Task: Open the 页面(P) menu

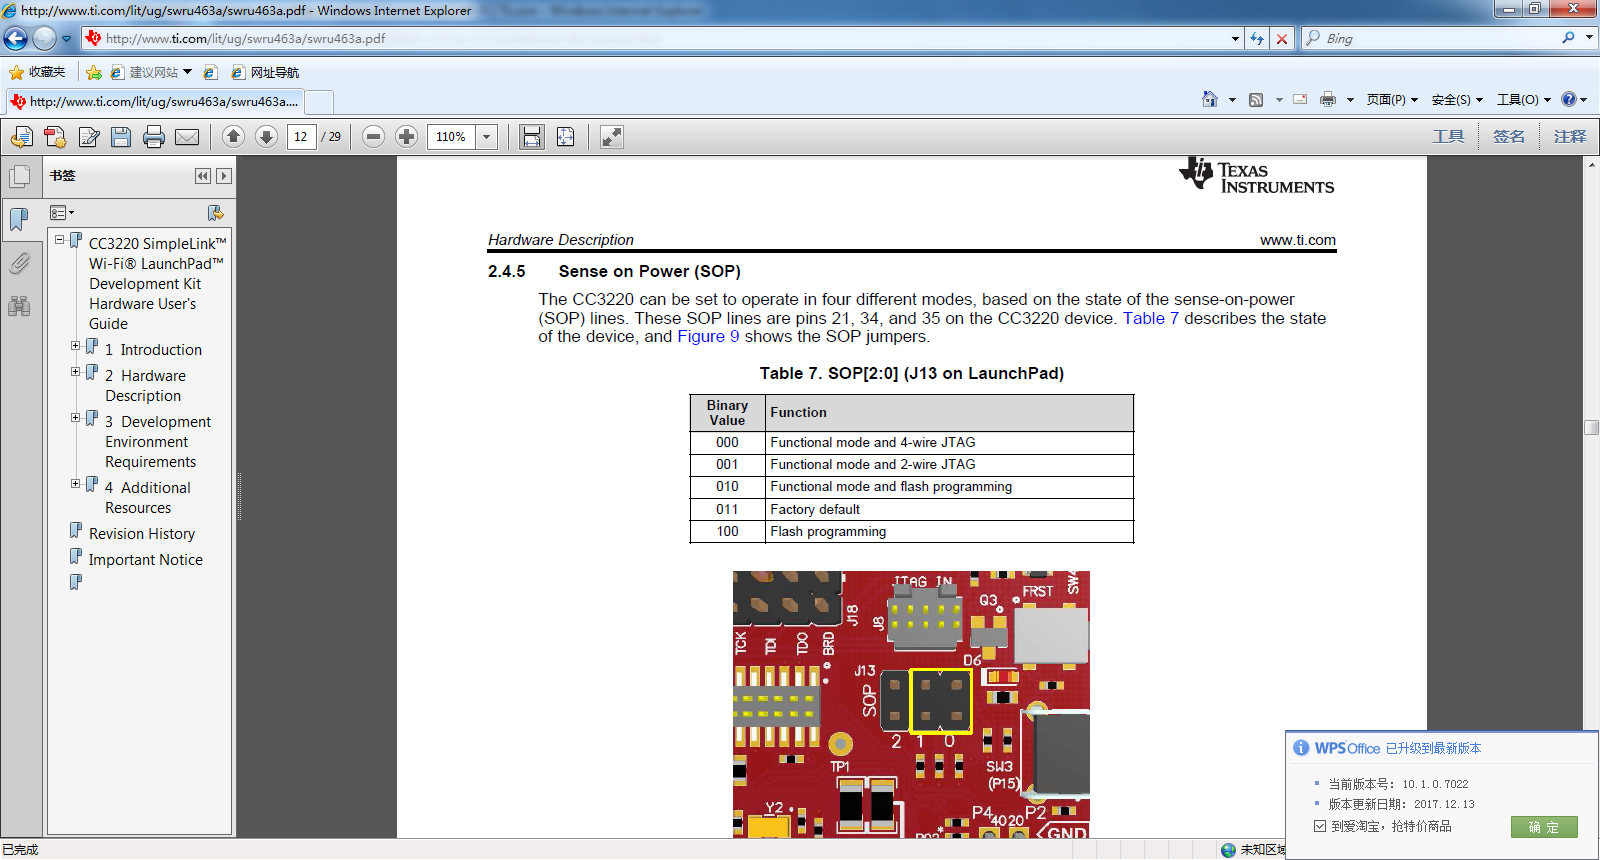Action: point(1392,99)
